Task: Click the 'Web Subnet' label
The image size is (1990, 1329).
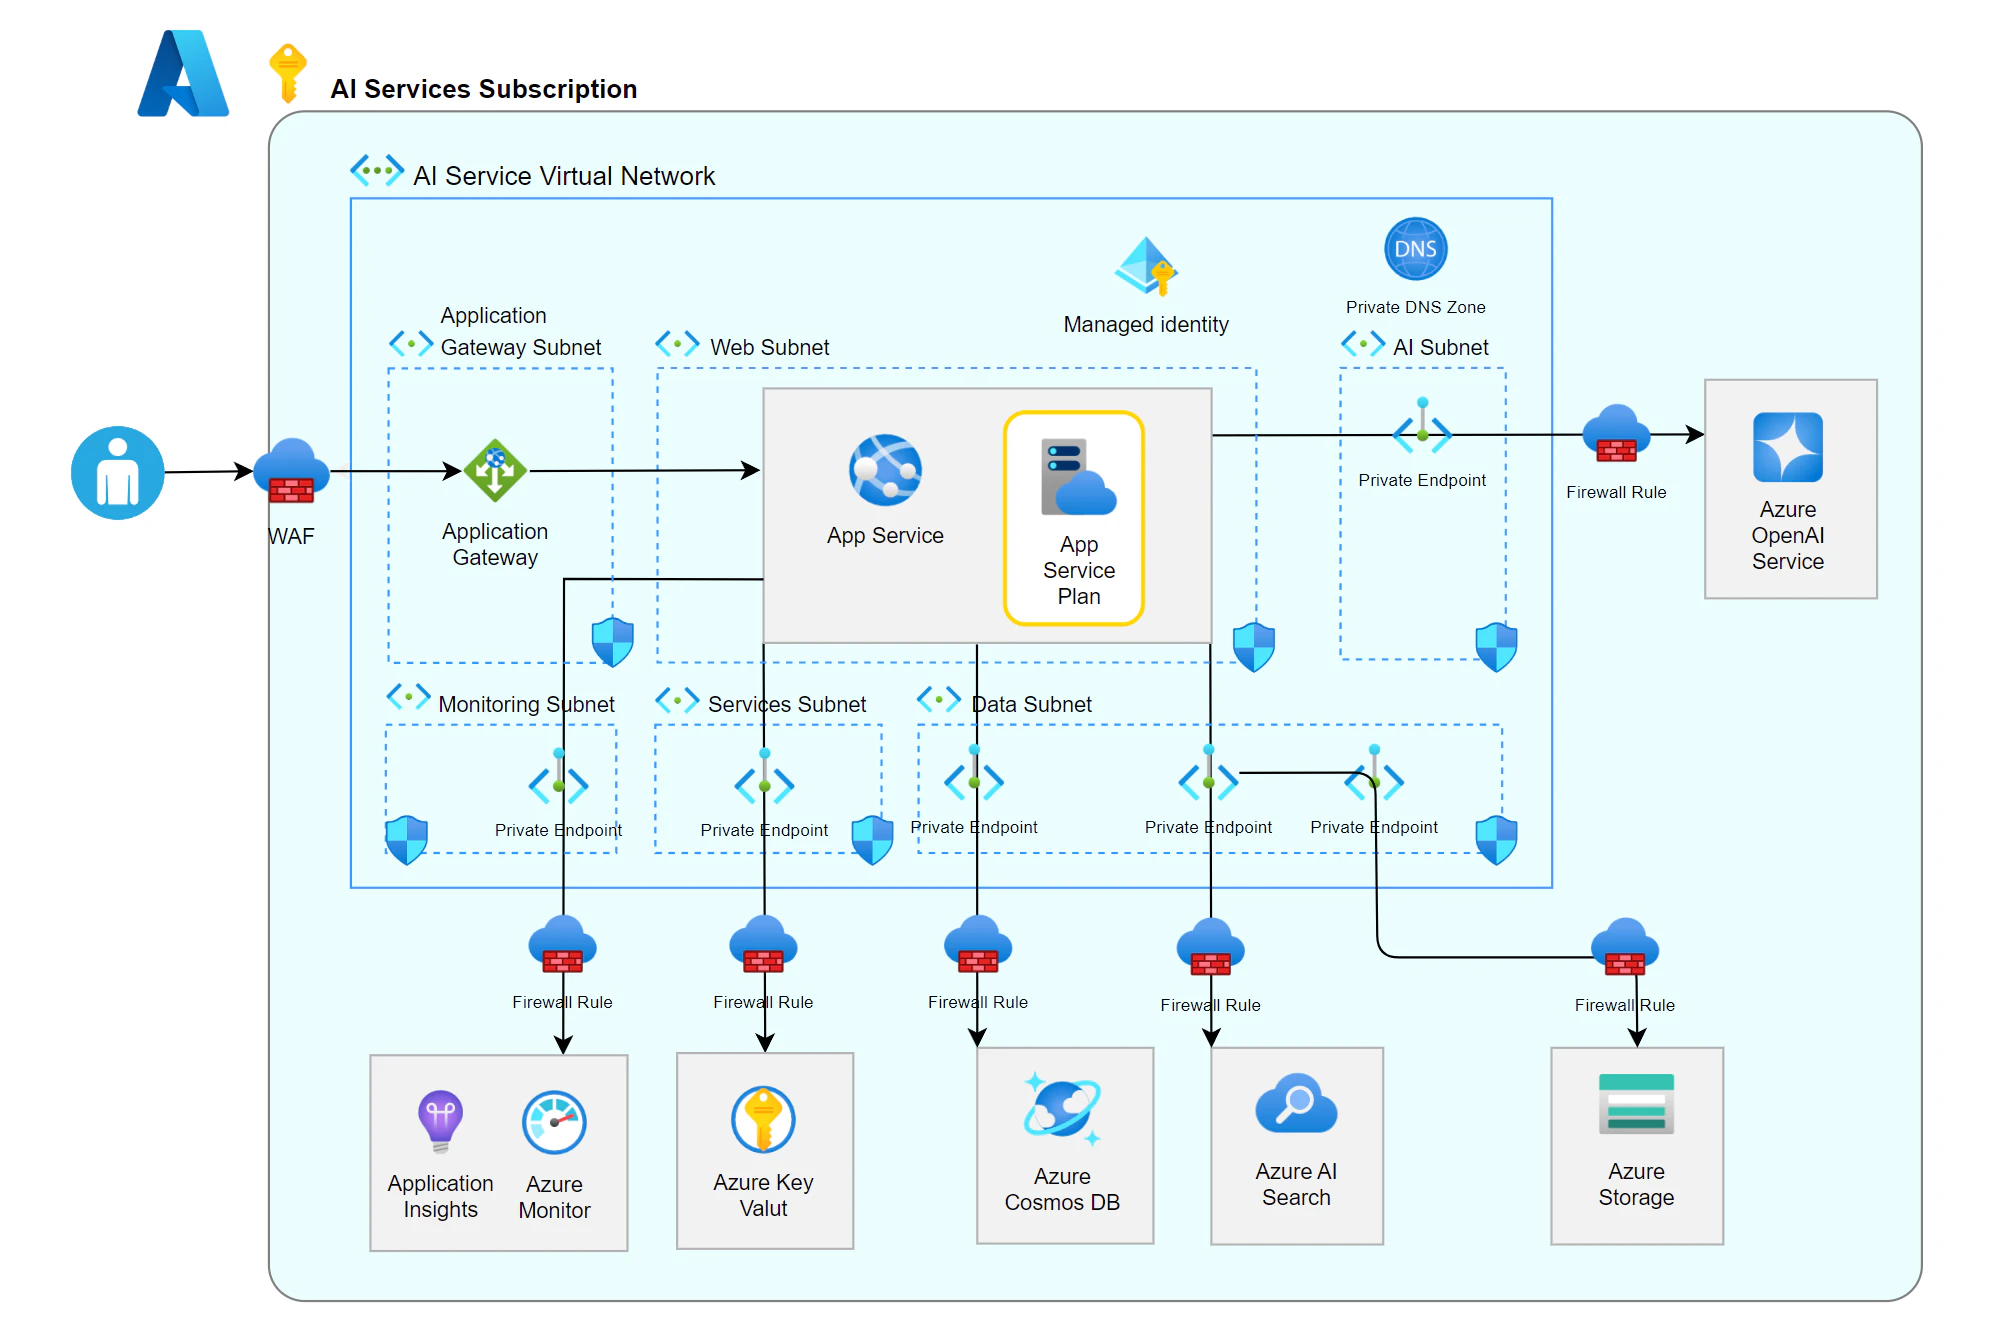Action: coord(770,347)
